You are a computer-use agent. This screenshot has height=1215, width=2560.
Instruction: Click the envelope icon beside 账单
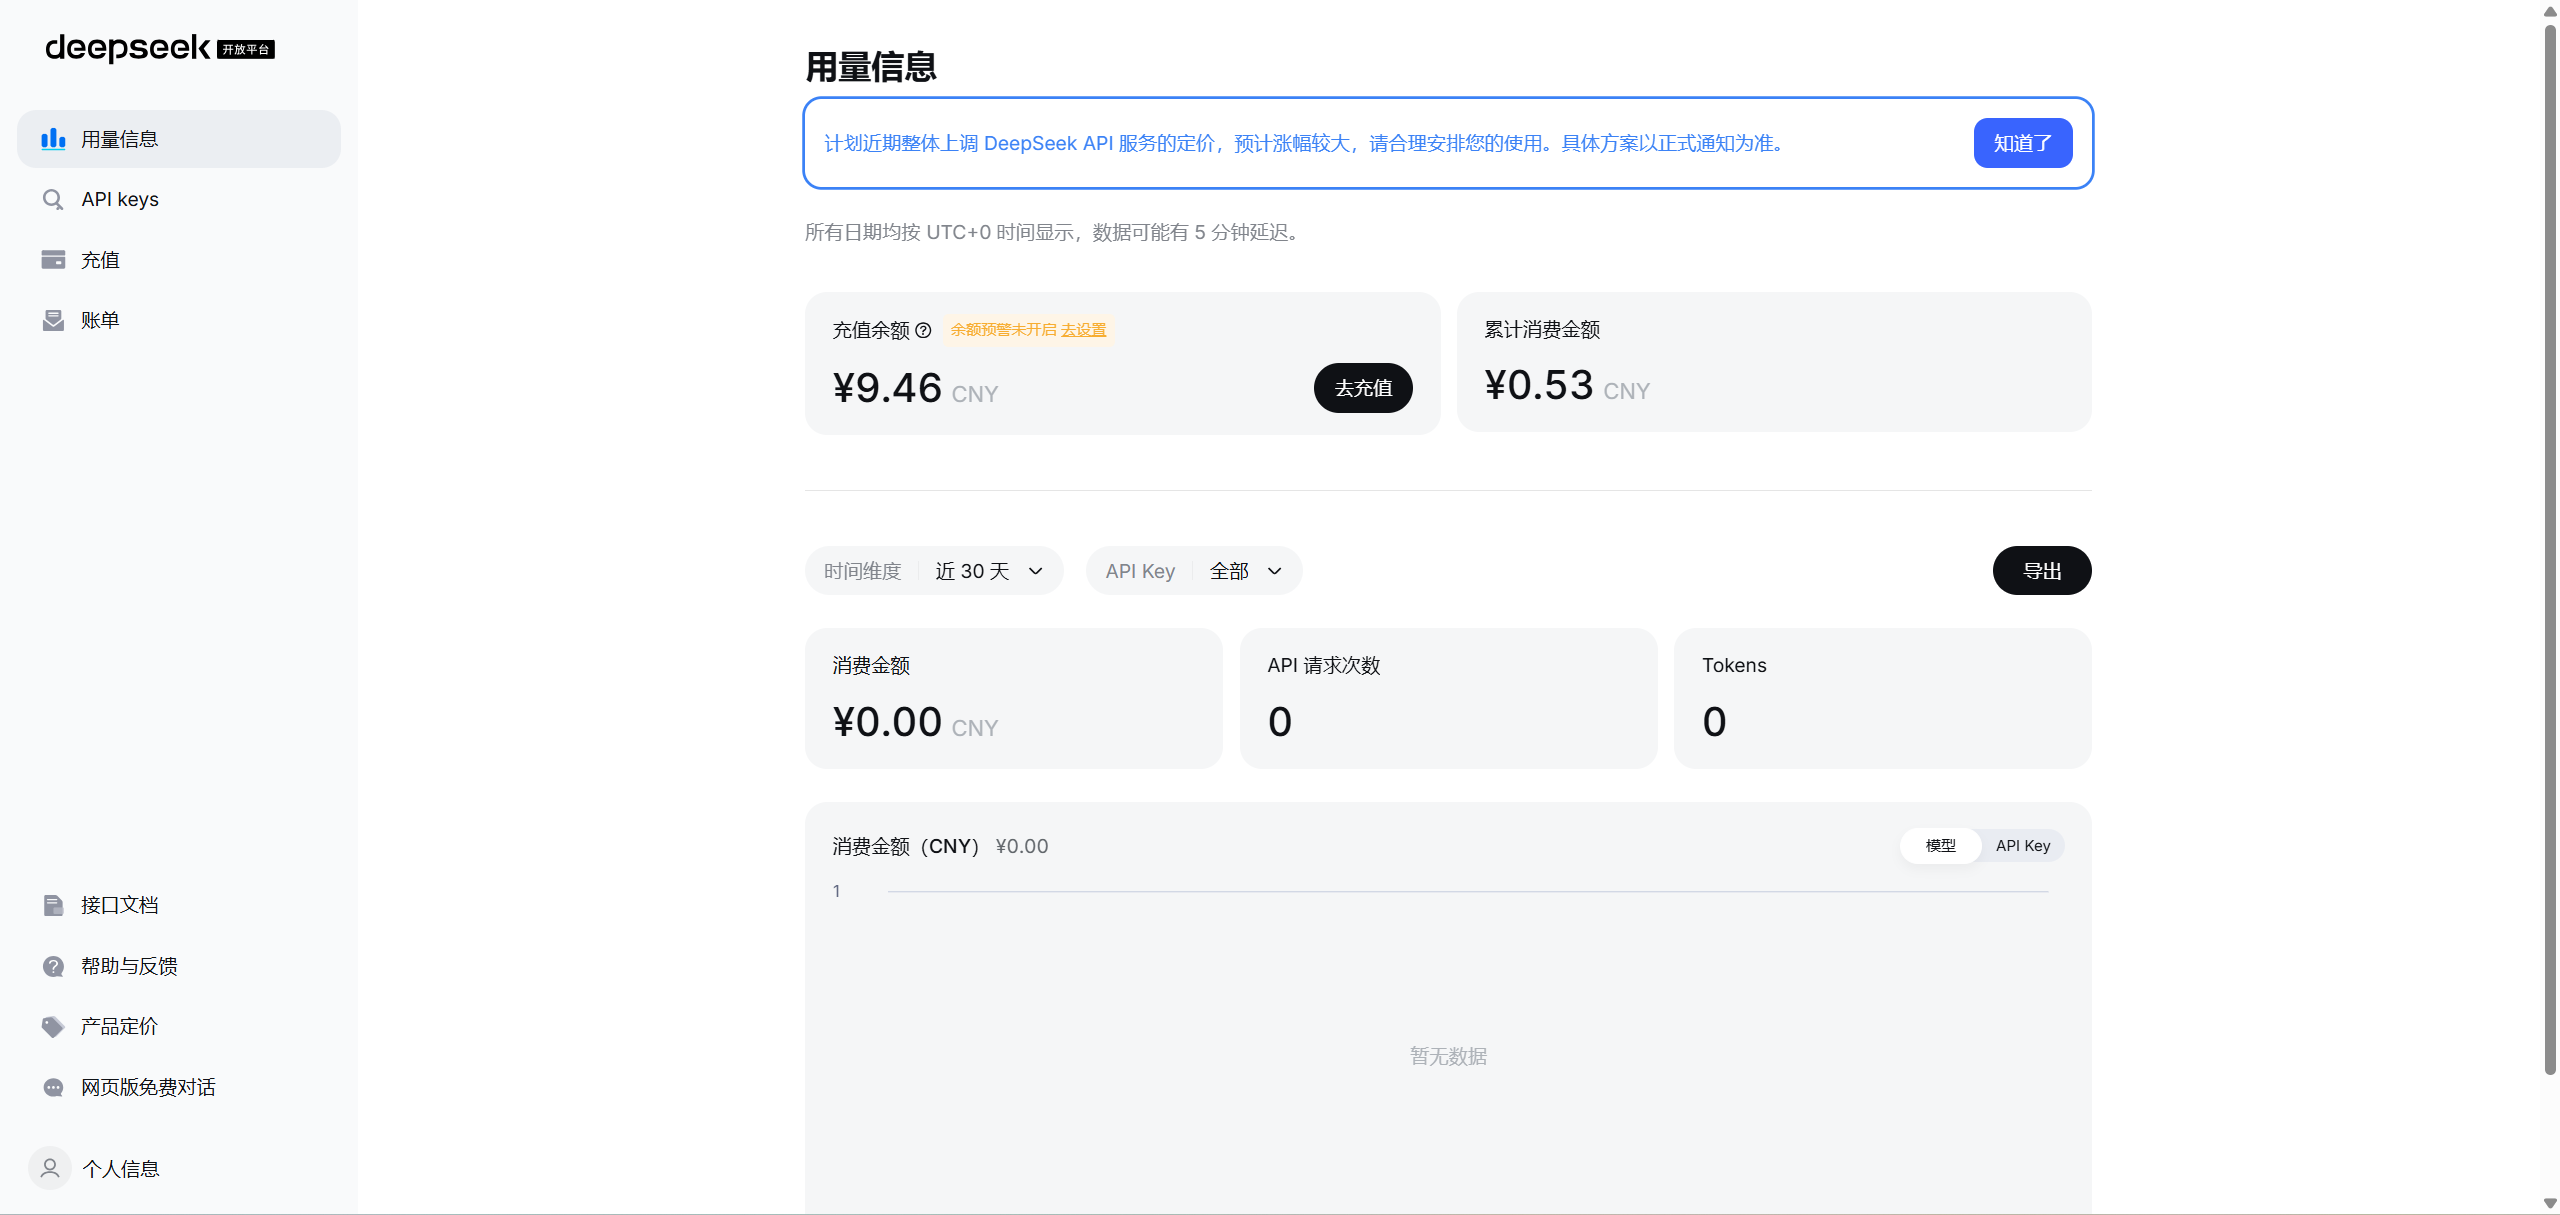(x=53, y=320)
